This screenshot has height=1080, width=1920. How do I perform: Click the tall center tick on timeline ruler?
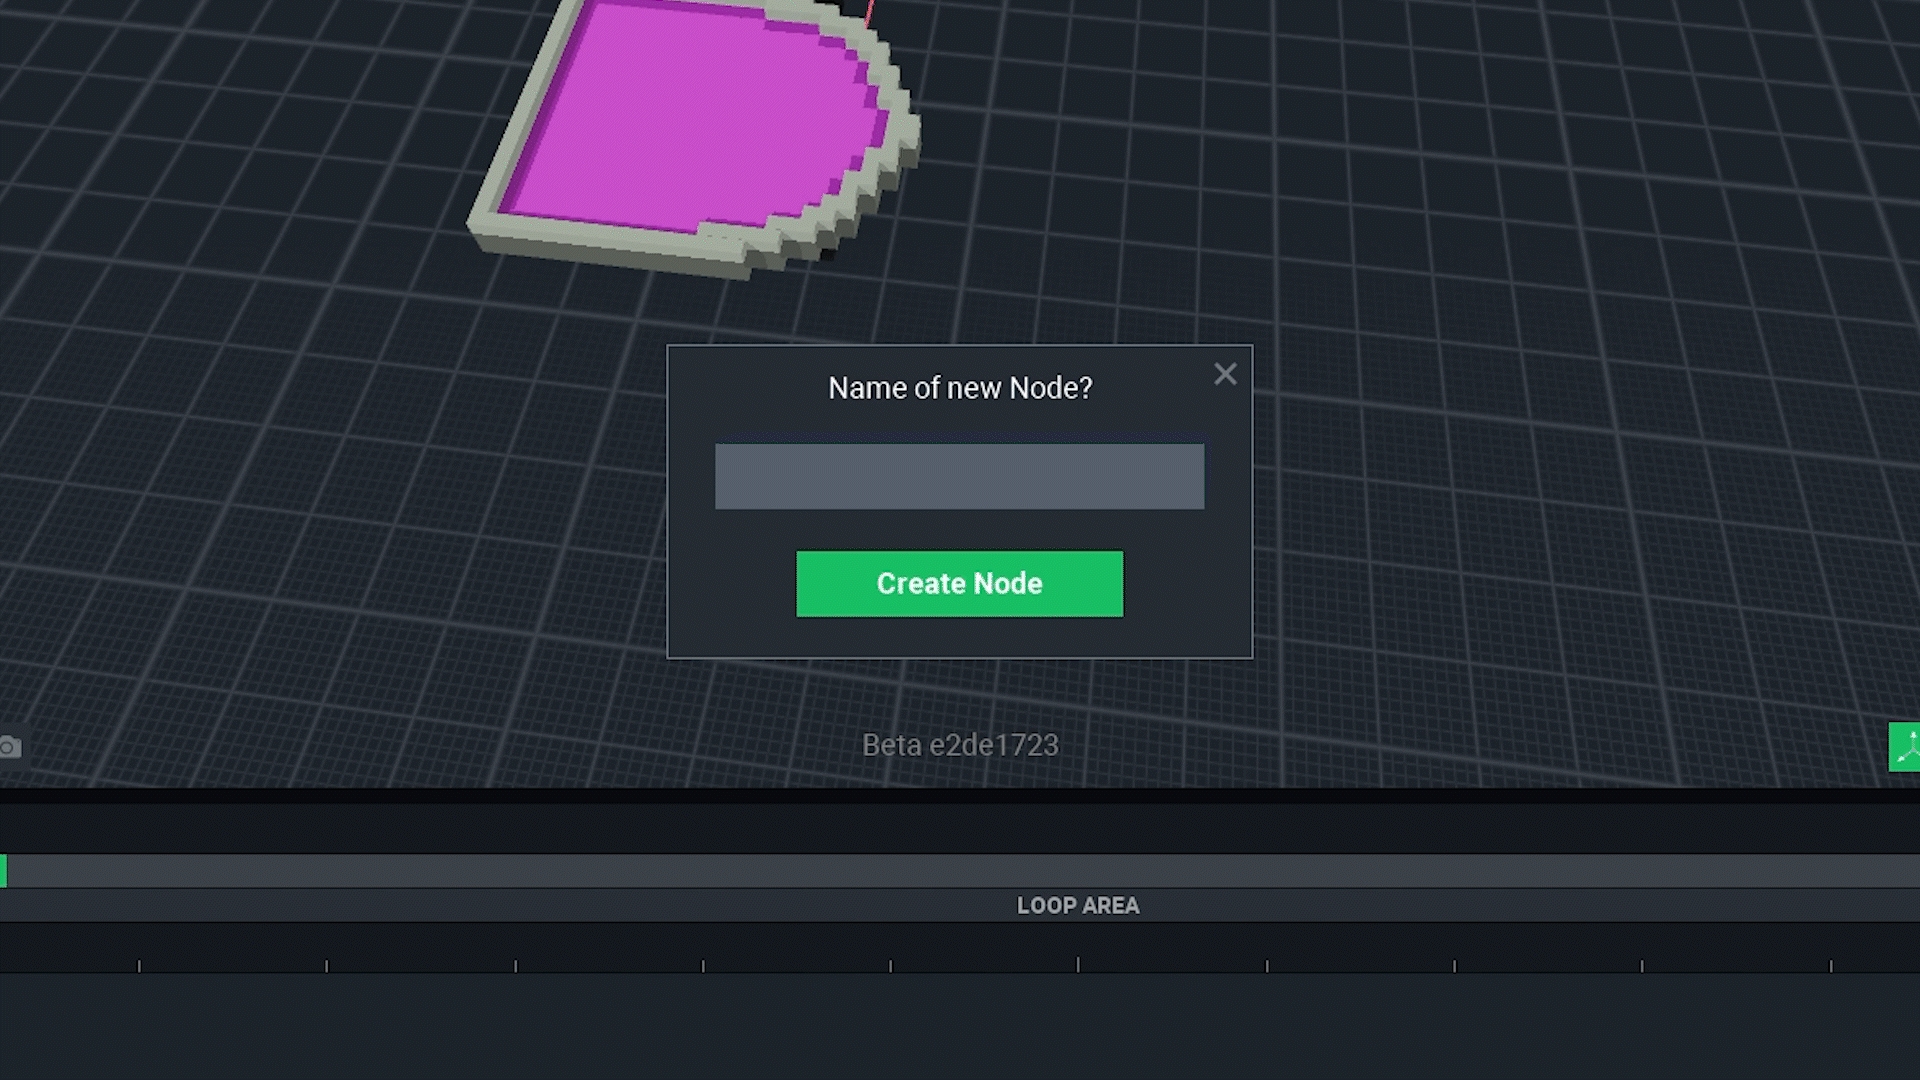(x=1078, y=964)
